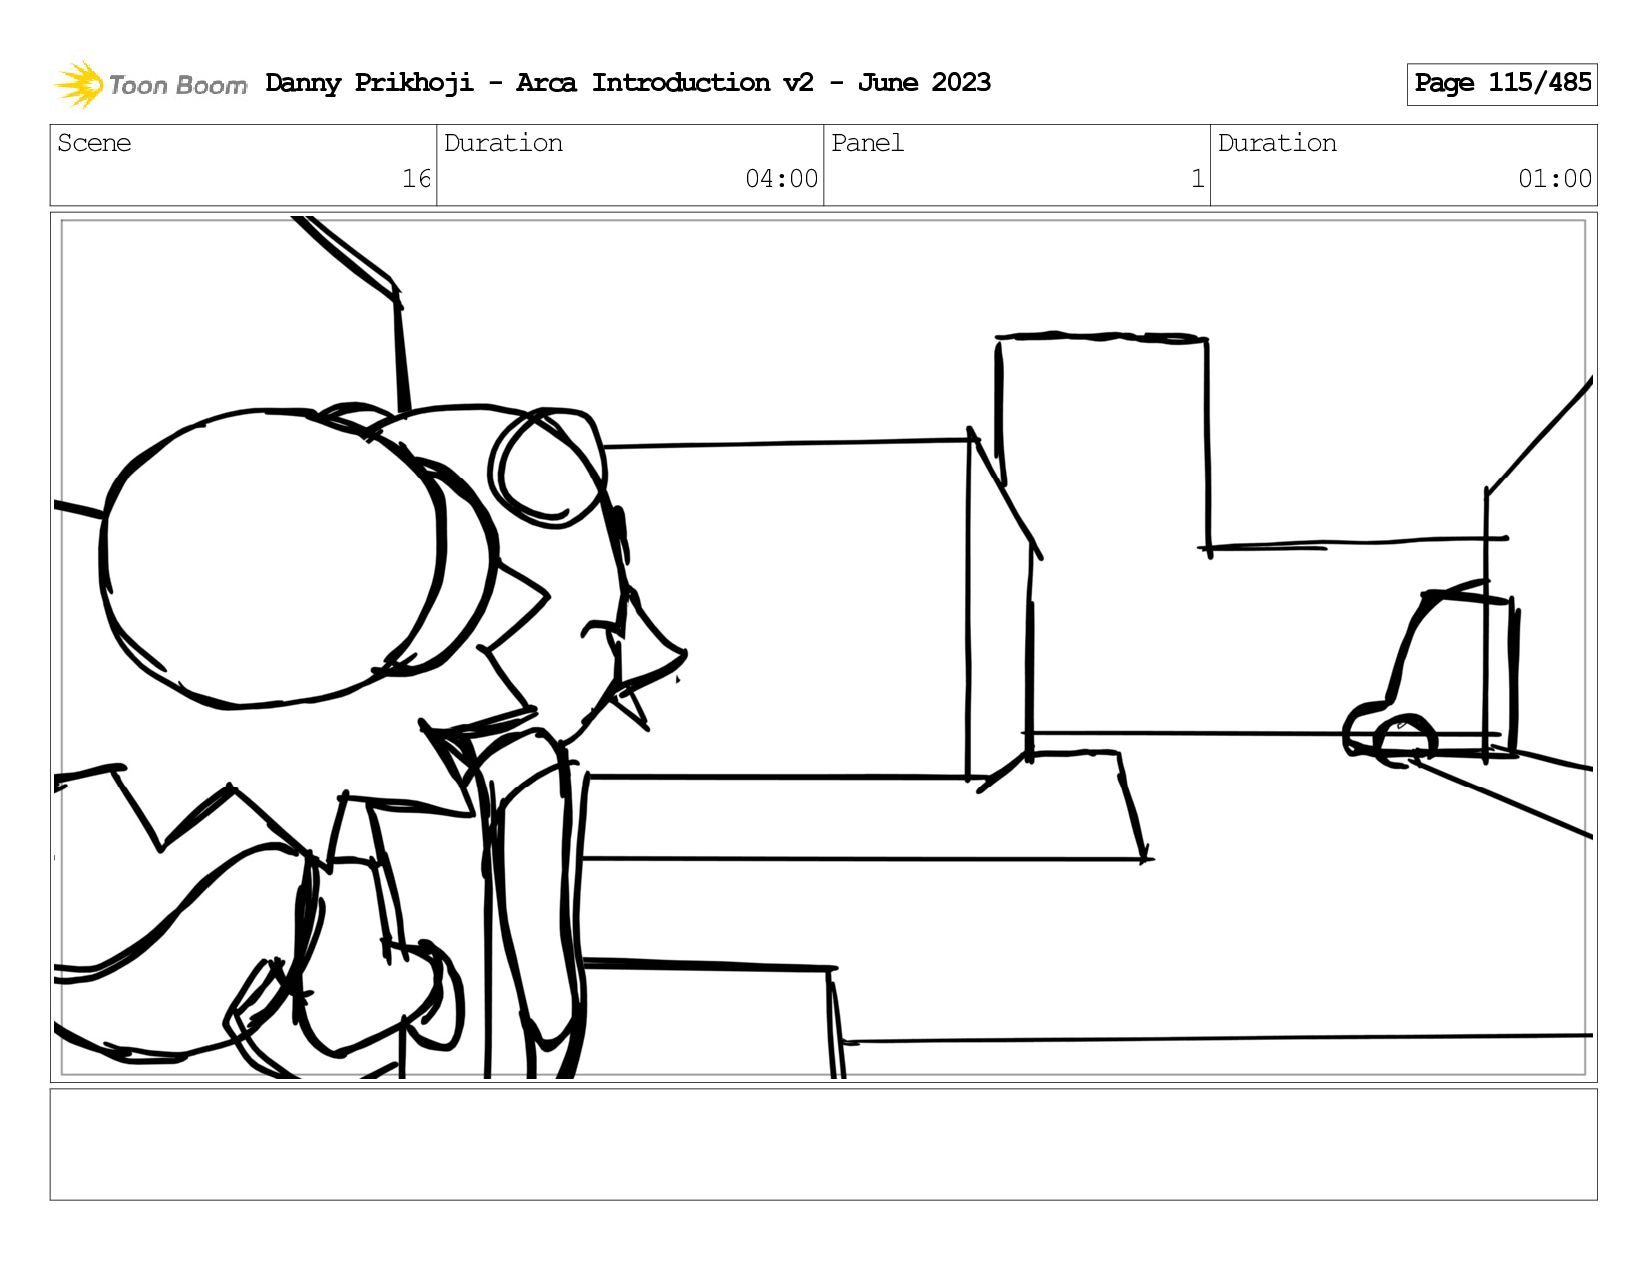Click the storyboard panel sketch

824,647
